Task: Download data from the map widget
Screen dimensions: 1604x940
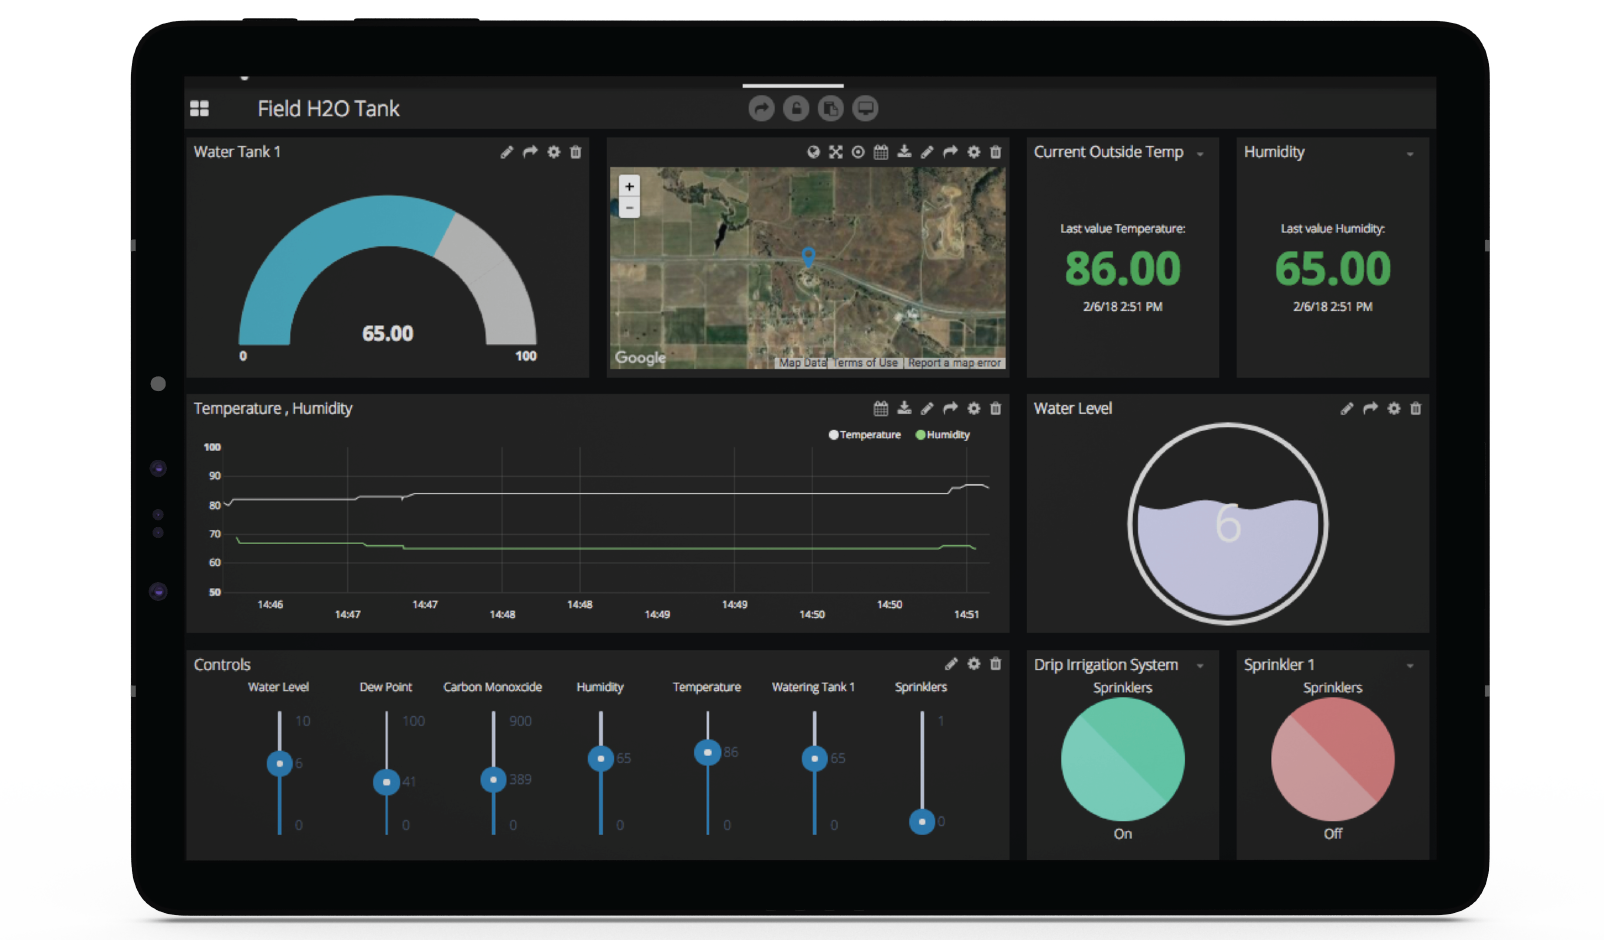Action: [x=904, y=152]
